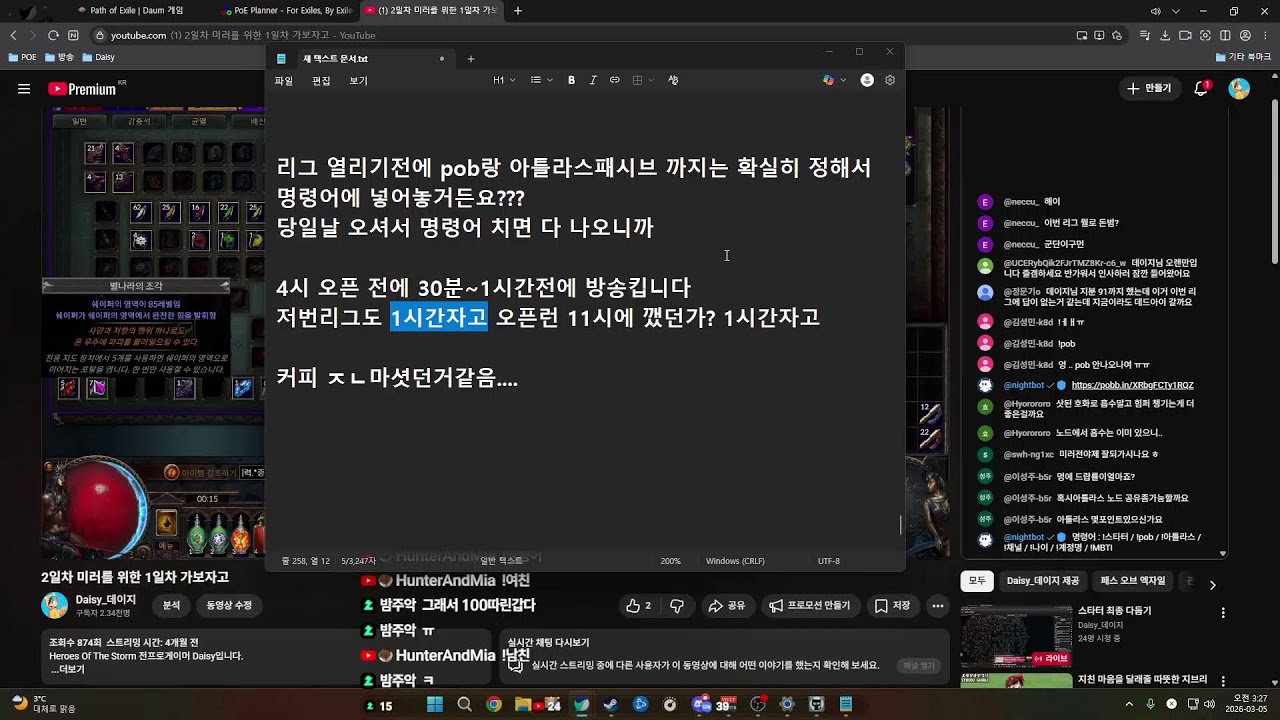This screenshot has width=1280, height=720.
Task: Open the Windows Start menu
Action: pos(435,704)
